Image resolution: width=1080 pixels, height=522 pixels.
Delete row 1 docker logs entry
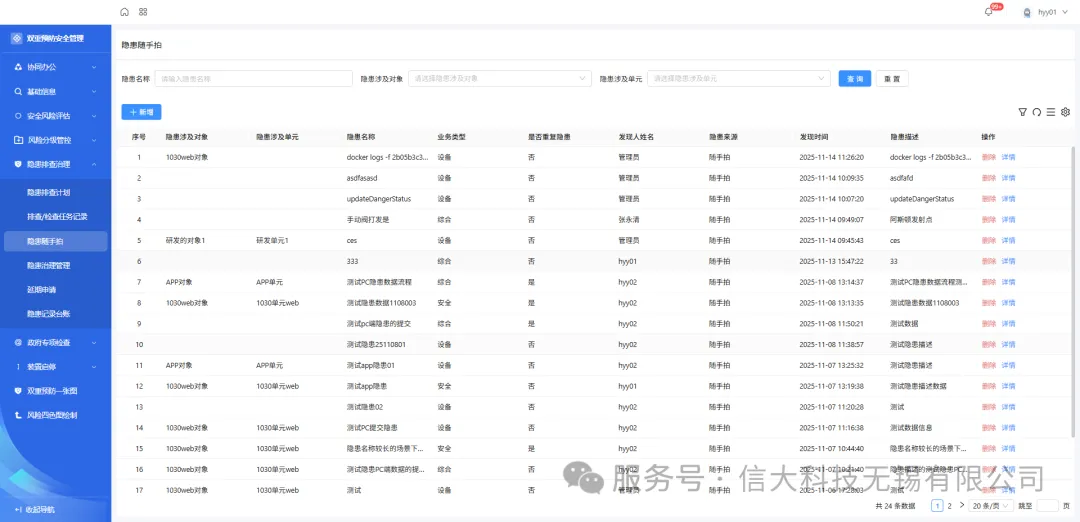click(x=988, y=157)
